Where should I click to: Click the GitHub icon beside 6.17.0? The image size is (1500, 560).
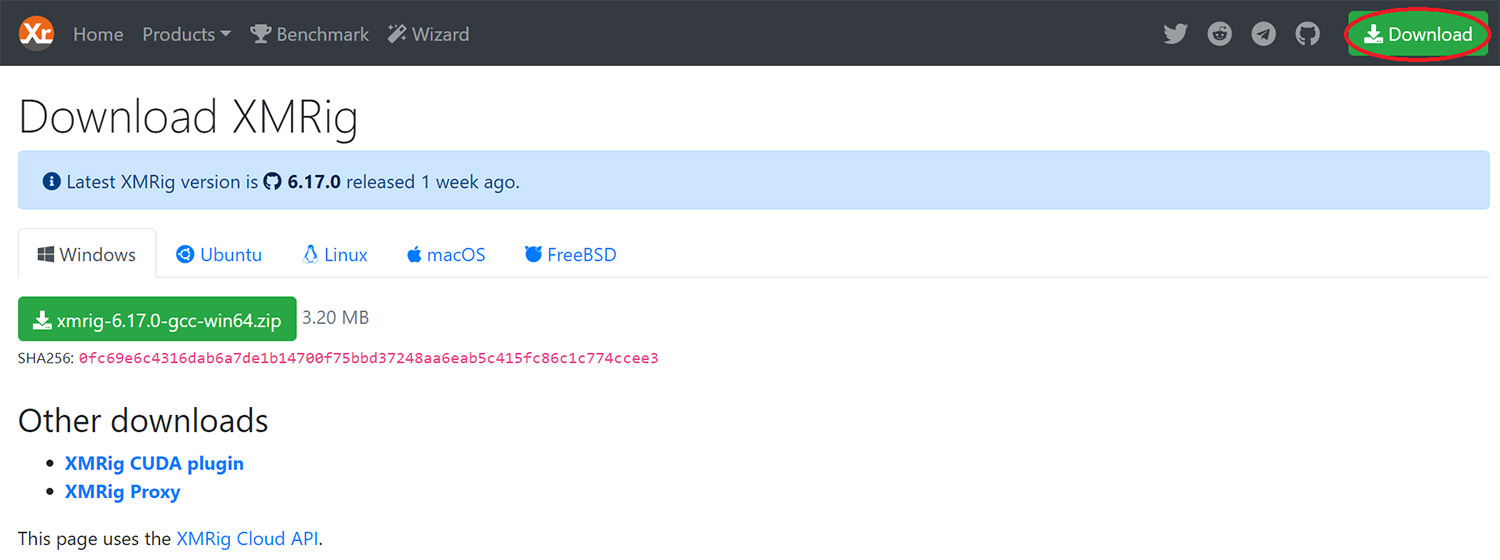coord(273,182)
